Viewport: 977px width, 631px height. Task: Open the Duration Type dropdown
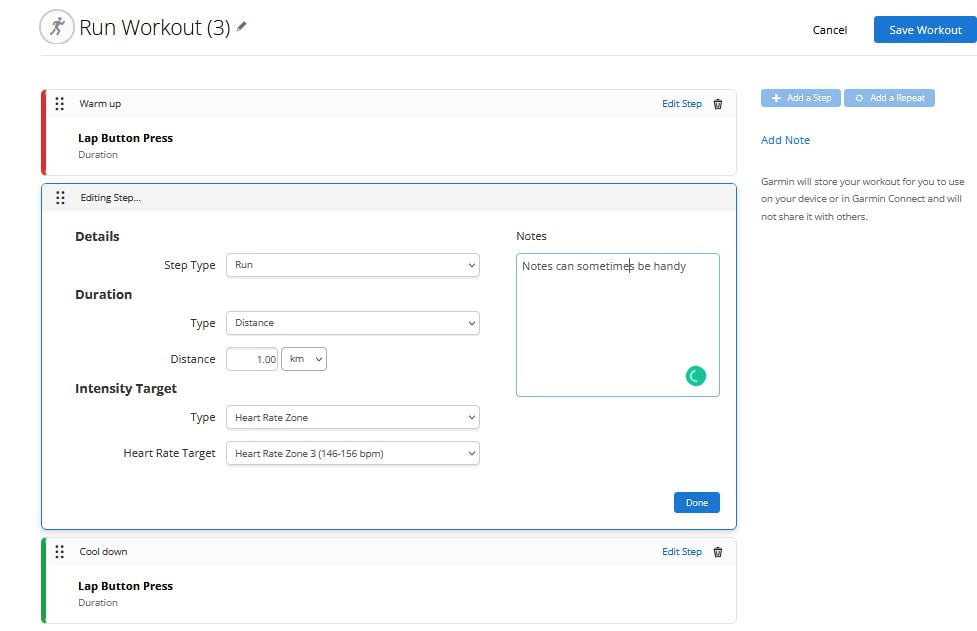pos(353,323)
